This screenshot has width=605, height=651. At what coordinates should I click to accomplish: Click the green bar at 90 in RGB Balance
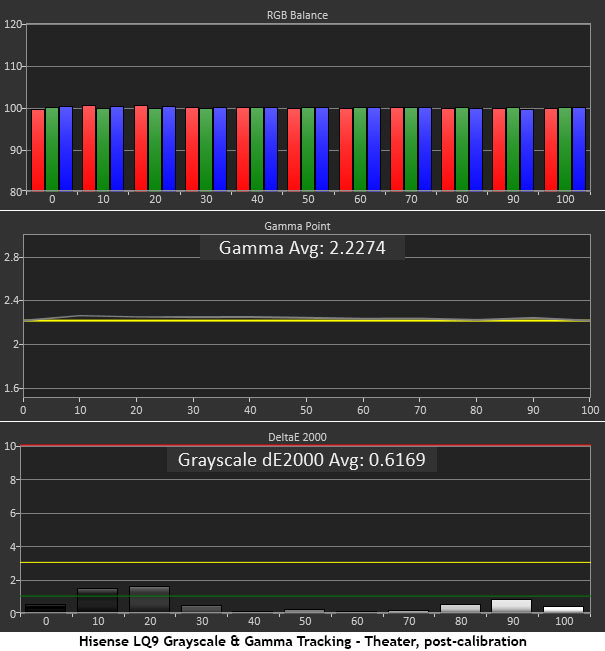(513, 149)
